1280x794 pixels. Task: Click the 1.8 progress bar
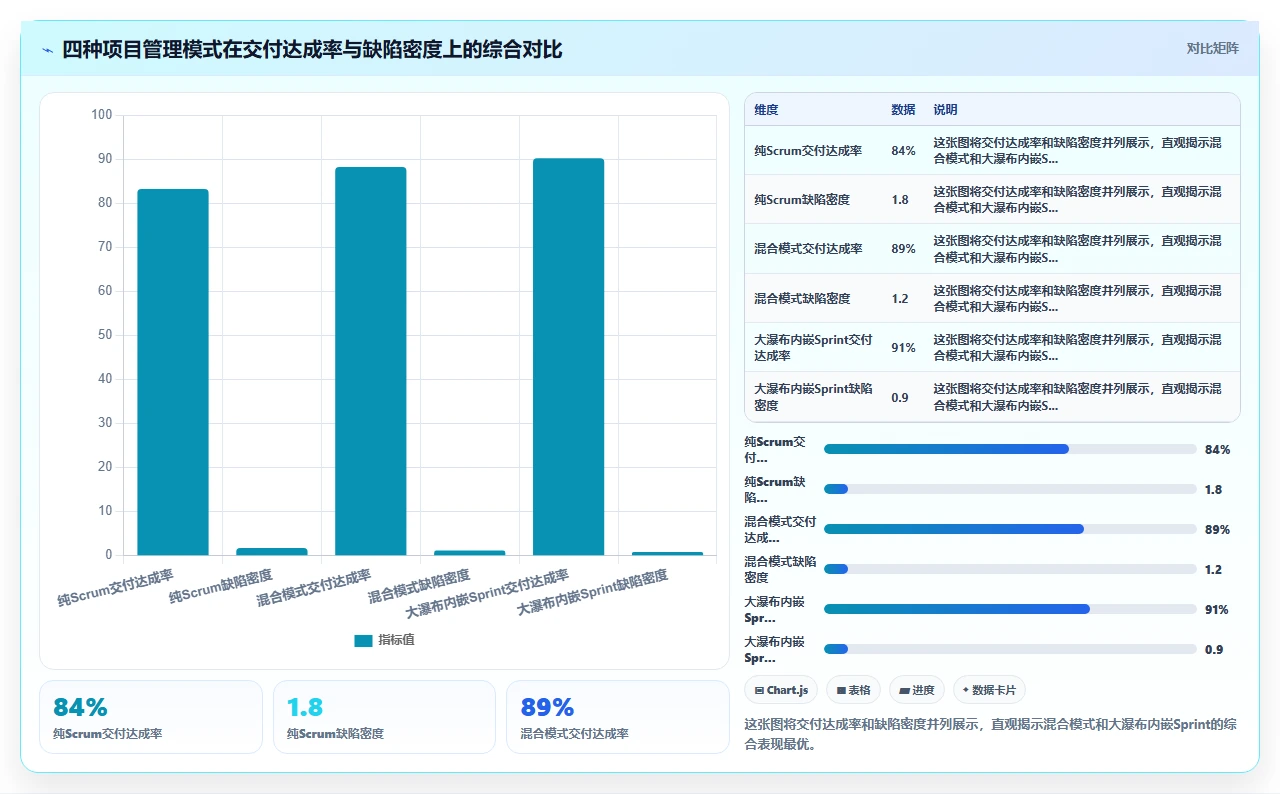click(x=1010, y=489)
